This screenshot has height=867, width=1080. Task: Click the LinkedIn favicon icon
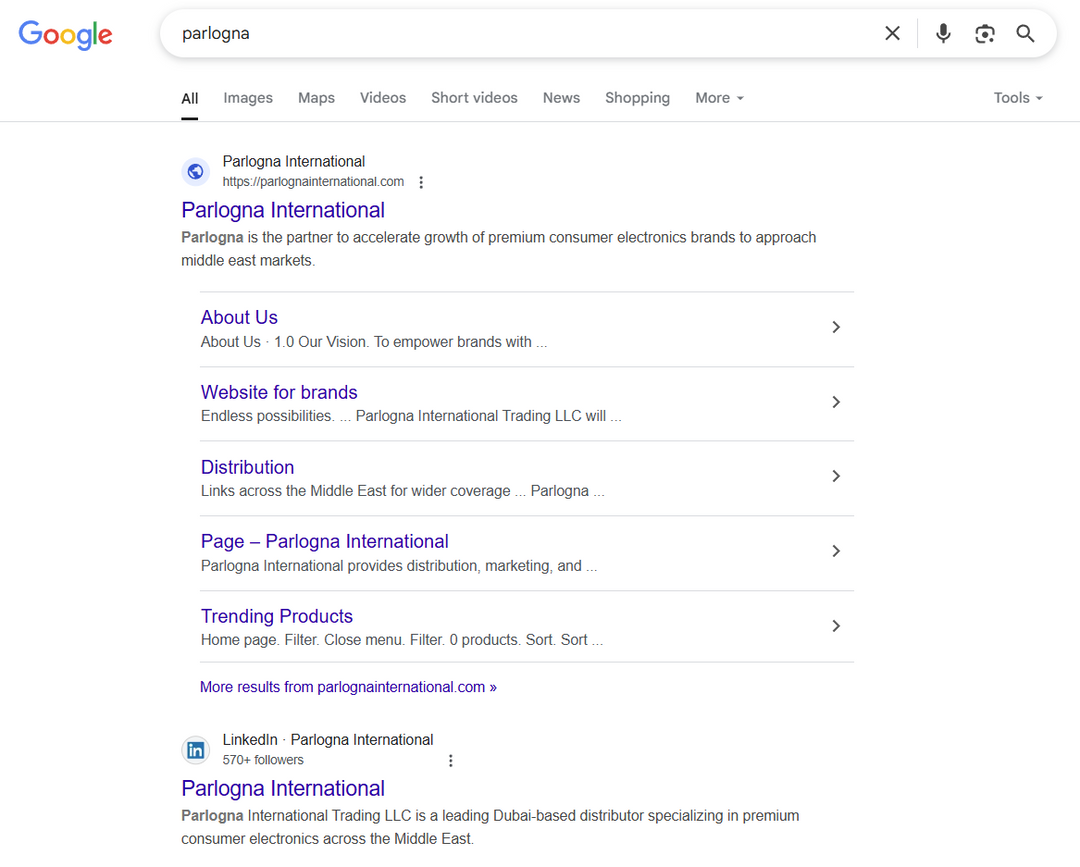196,750
